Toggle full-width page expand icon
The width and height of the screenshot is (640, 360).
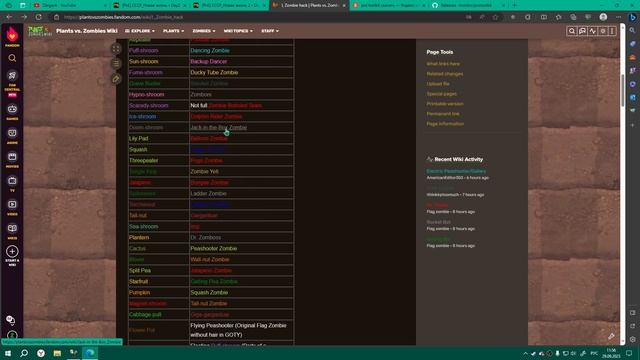(116, 49)
